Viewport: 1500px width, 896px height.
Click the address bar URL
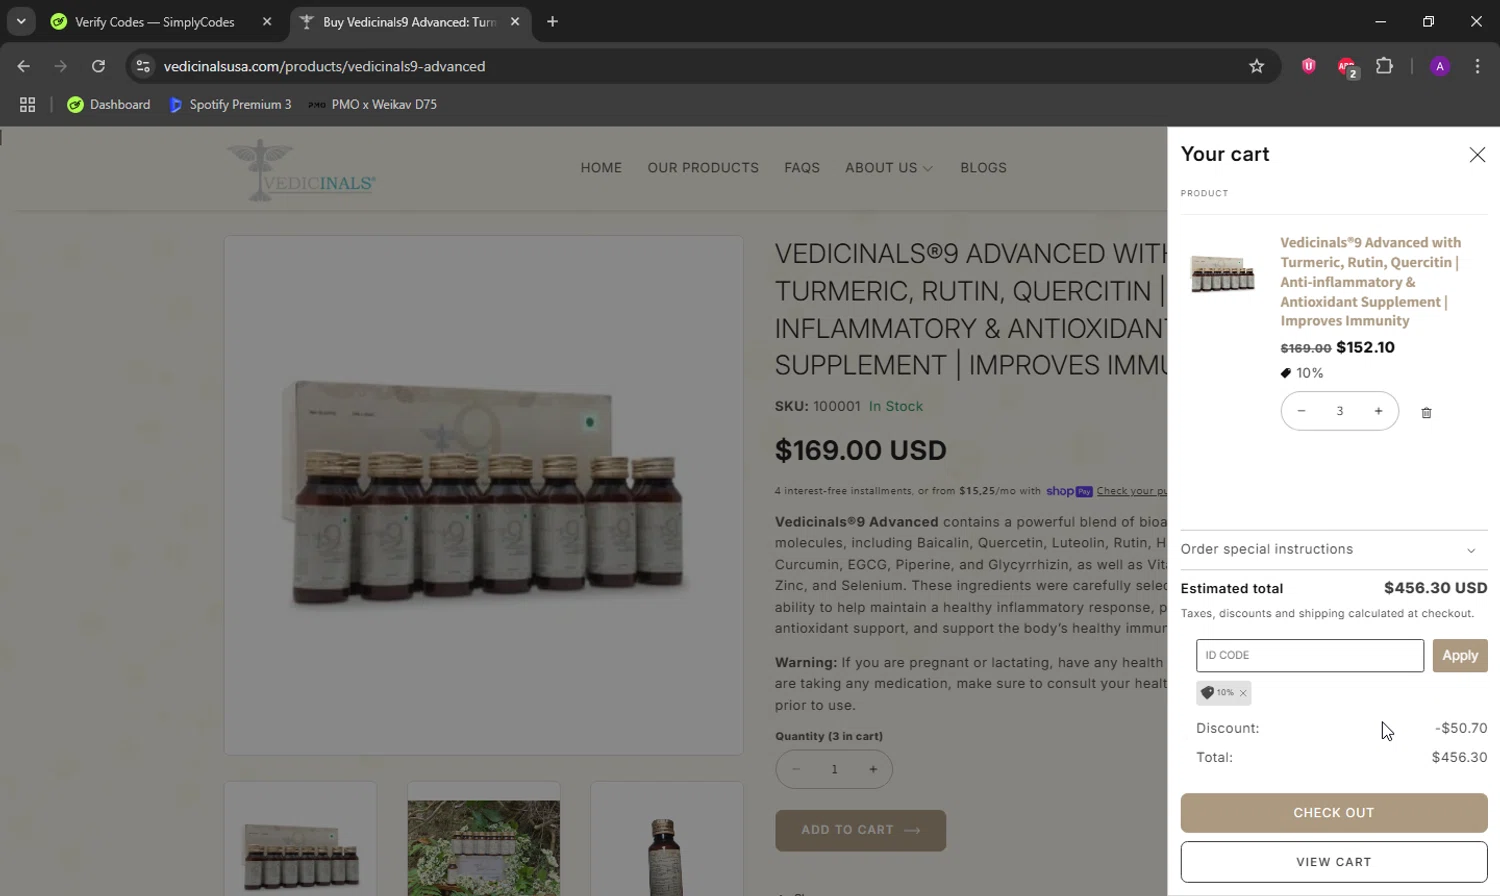[x=324, y=66]
